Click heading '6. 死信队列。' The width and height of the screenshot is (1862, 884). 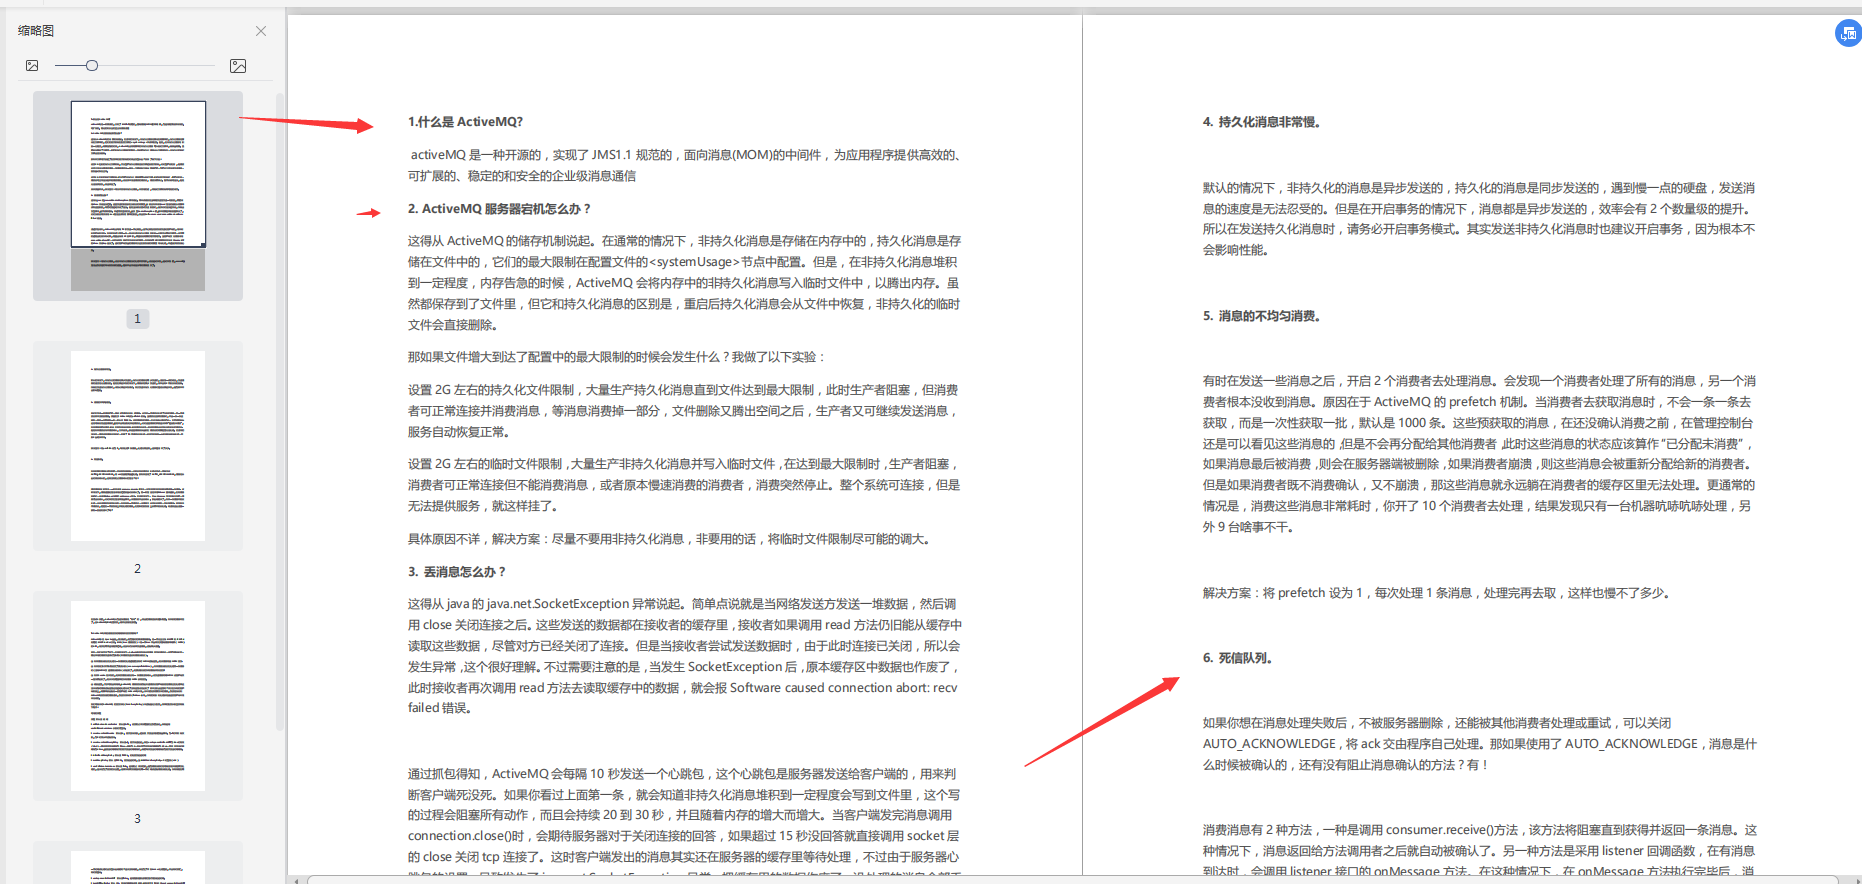1238,658
